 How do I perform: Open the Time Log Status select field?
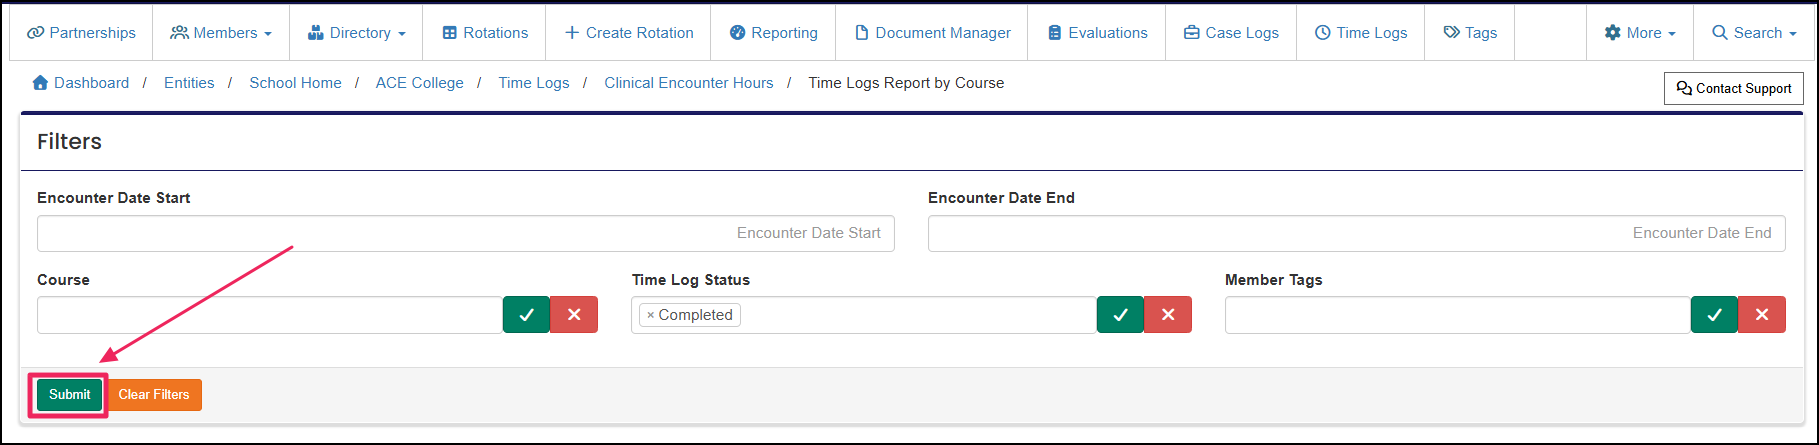tap(864, 315)
